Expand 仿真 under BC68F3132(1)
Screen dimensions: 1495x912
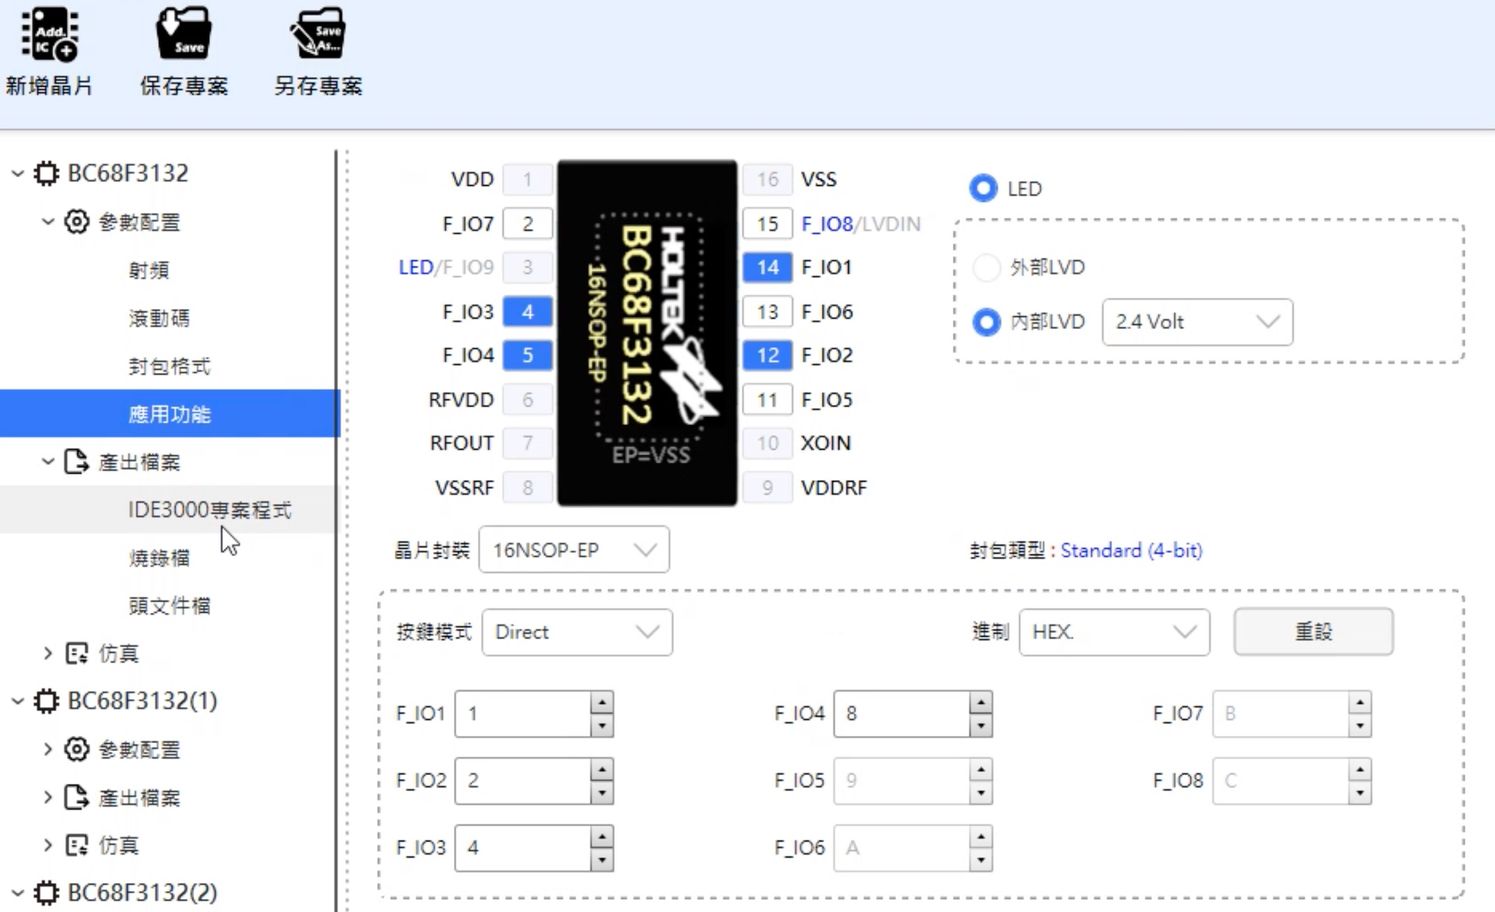[47, 845]
